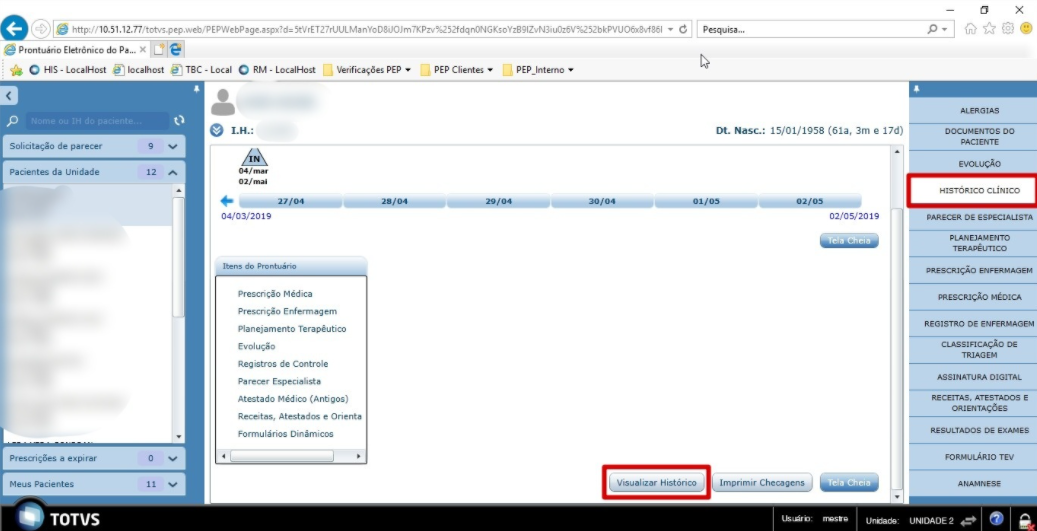1037x531 pixels.
Task: Click lower Tela Cheia button
Action: click(849, 483)
